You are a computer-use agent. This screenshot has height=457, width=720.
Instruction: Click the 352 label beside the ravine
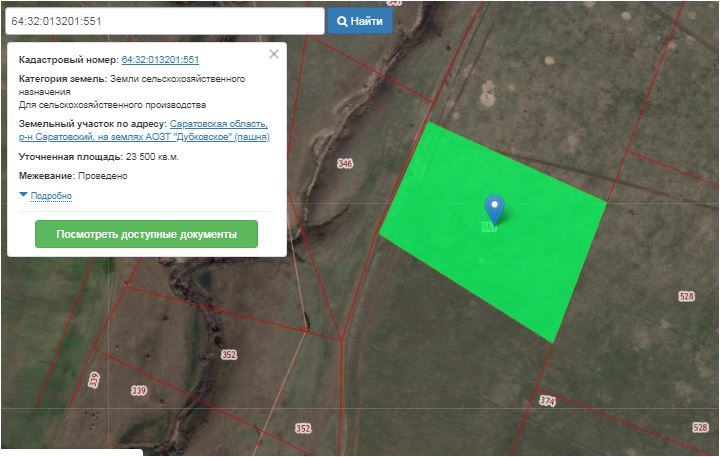[229, 355]
